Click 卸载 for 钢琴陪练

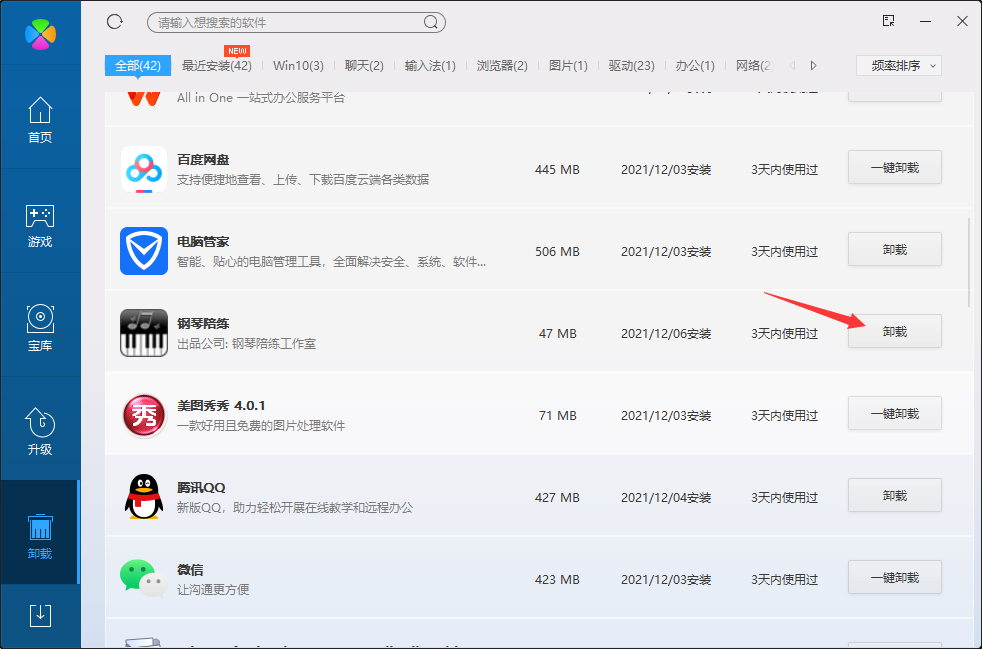(894, 331)
